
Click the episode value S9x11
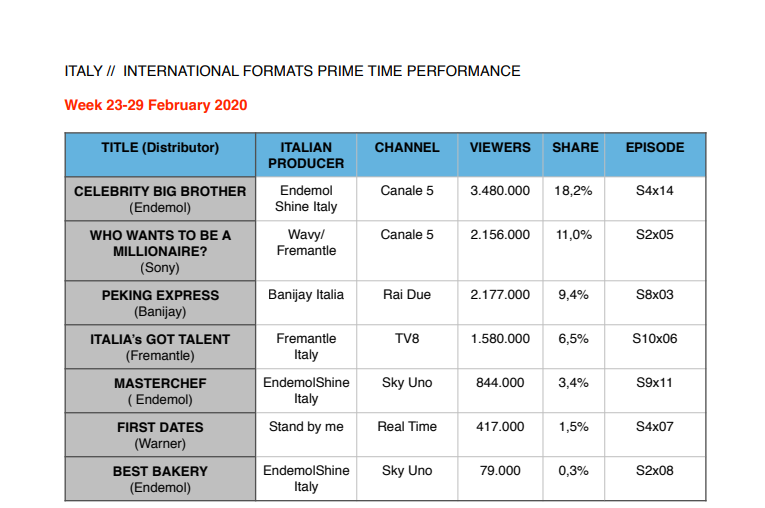coord(655,383)
